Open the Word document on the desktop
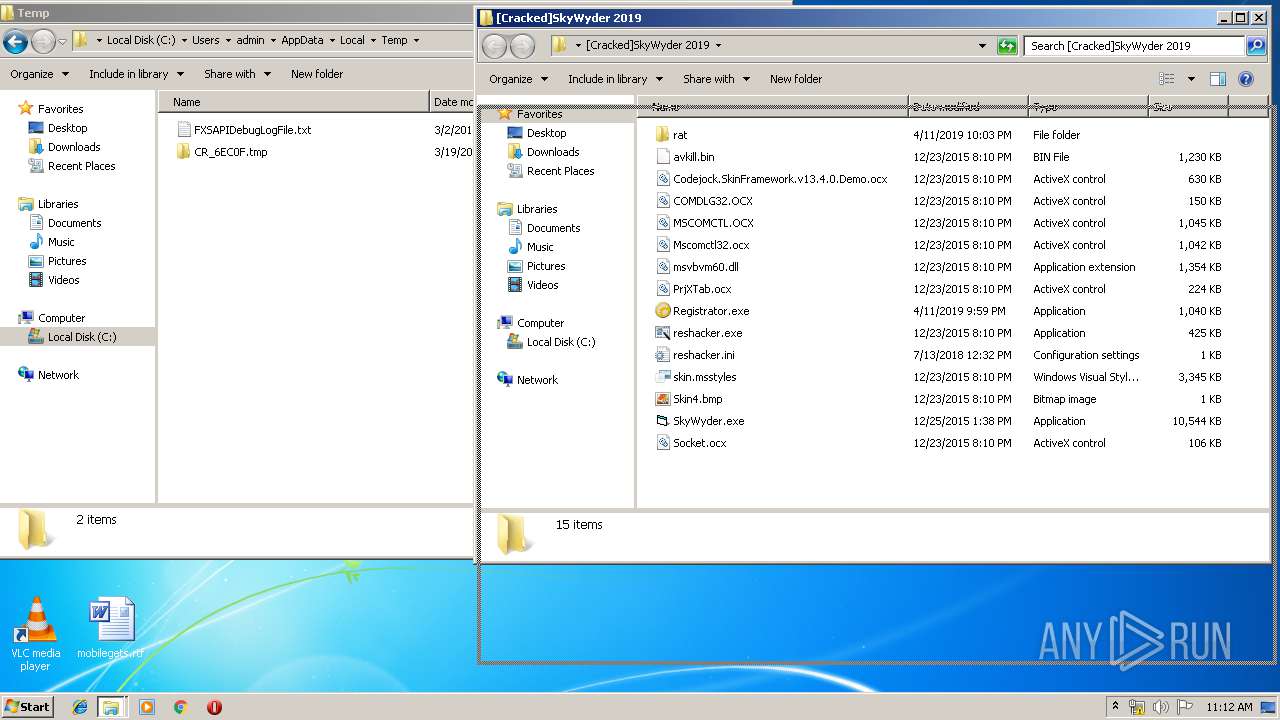The height and width of the screenshot is (720, 1280). coord(110,628)
